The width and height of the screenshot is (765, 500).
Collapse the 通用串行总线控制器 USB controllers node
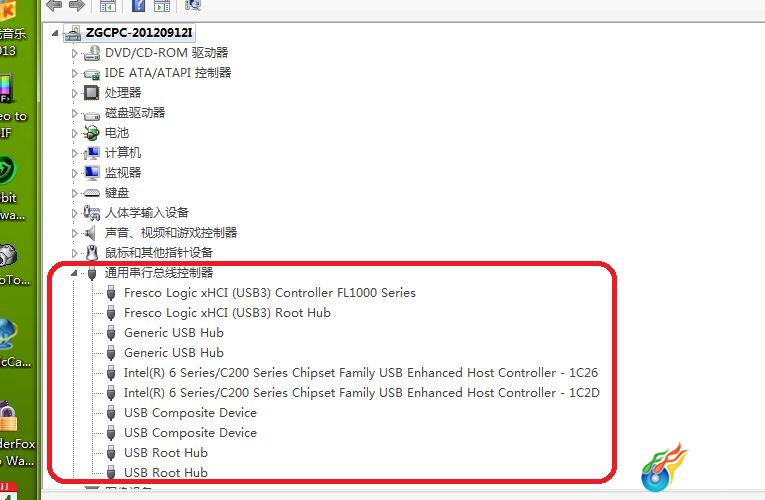74,273
